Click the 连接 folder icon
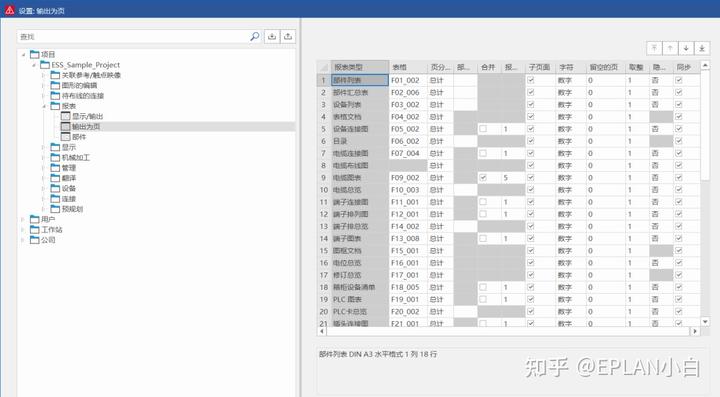 point(55,198)
